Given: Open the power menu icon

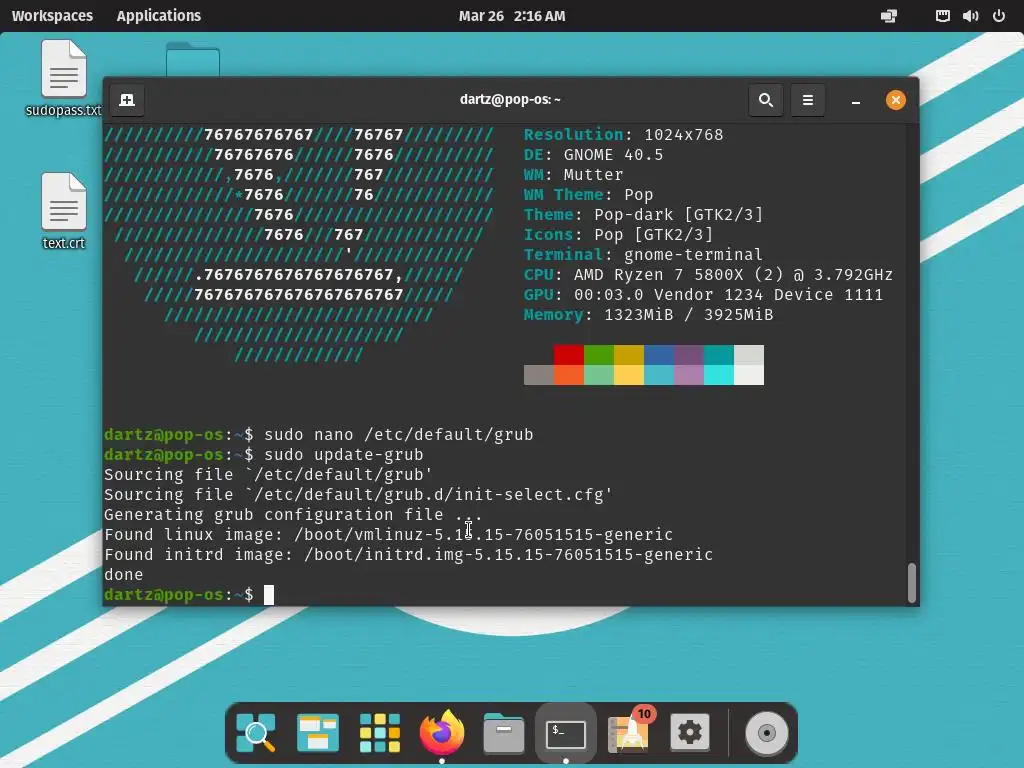Looking at the screenshot, I should (x=999, y=16).
